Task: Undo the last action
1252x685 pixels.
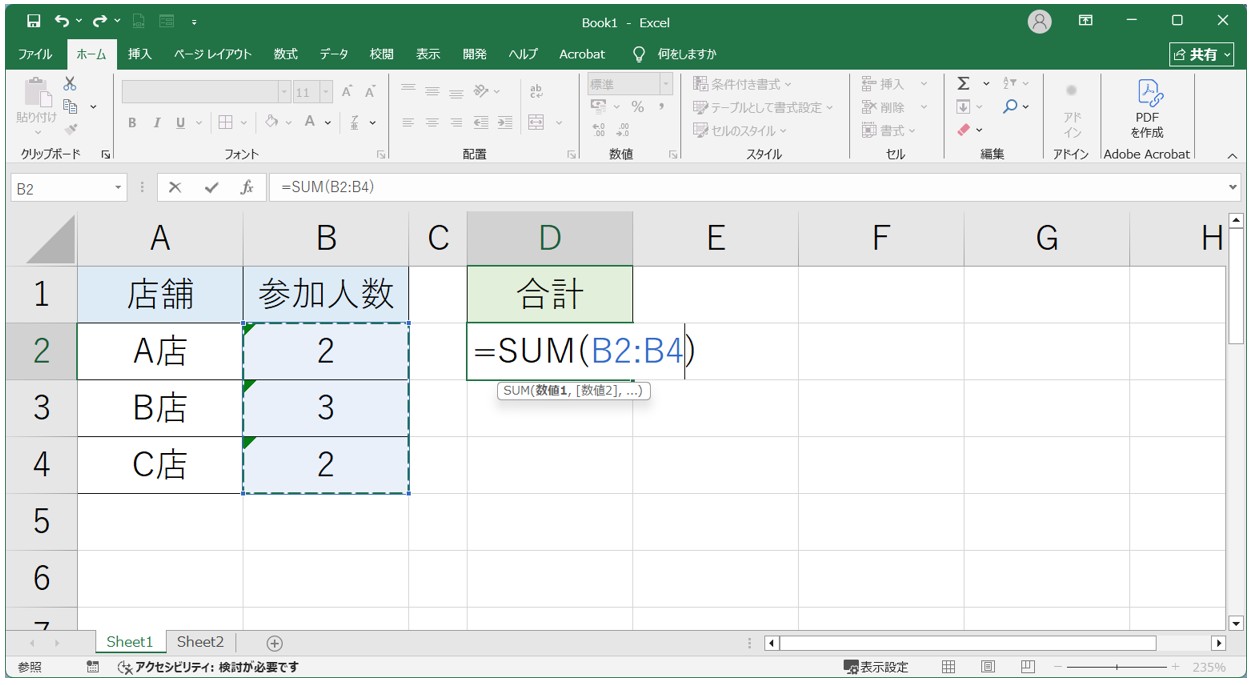Action: [x=63, y=21]
